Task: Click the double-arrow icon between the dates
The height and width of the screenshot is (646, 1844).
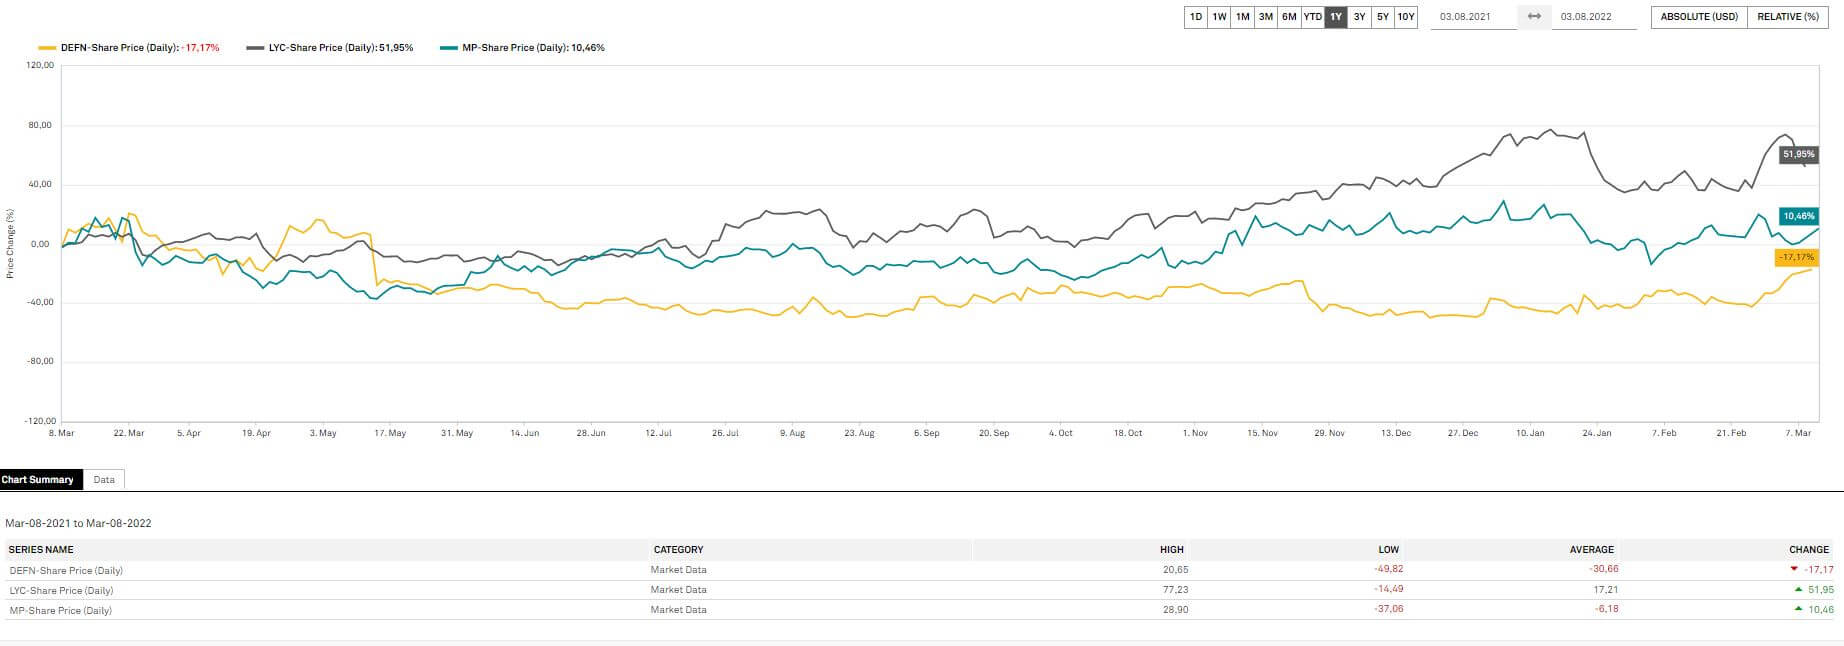Action: 1534,17
